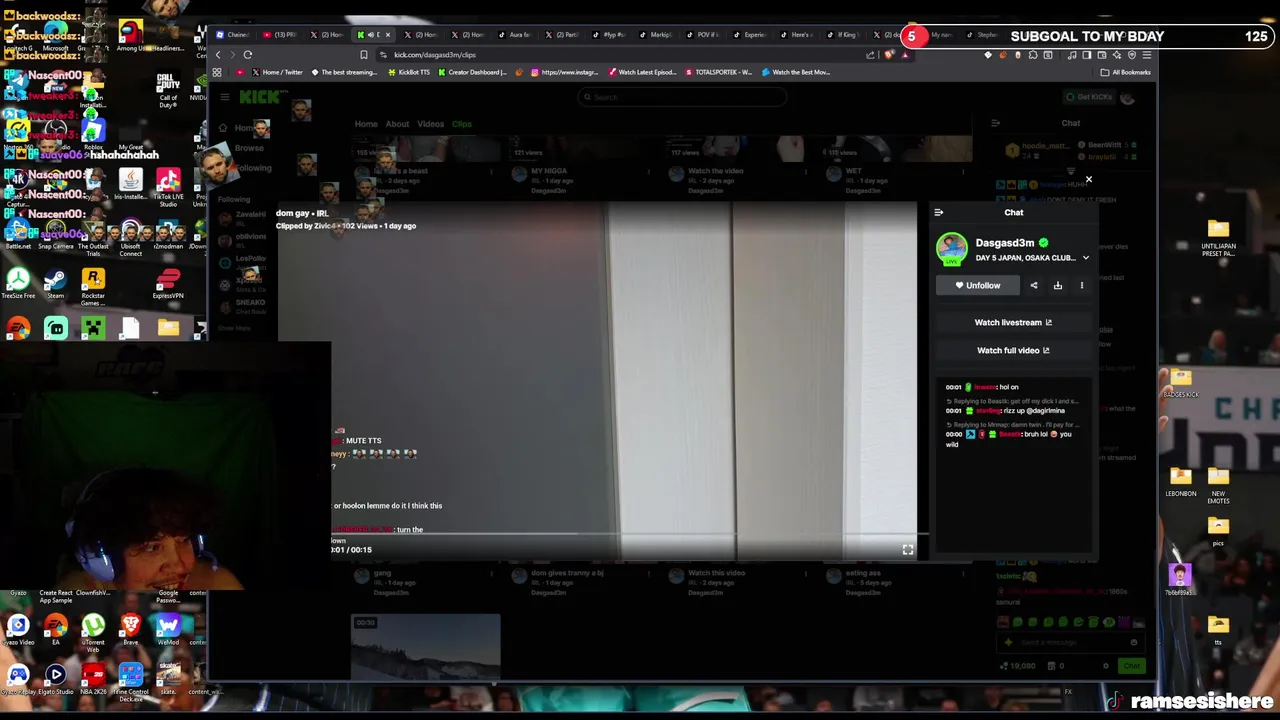Open the channel About tab
This screenshot has height=720, width=1280.
(397, 124)
